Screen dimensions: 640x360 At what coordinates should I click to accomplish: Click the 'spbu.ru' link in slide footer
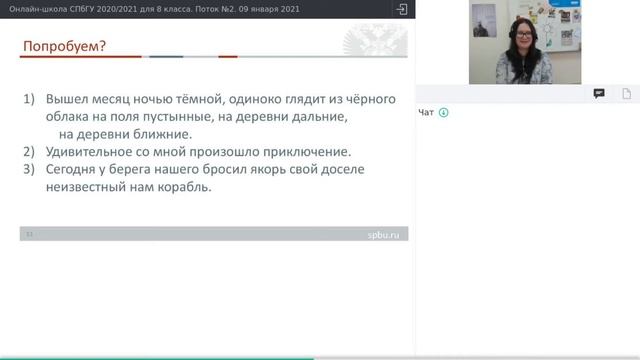(383, 235)
